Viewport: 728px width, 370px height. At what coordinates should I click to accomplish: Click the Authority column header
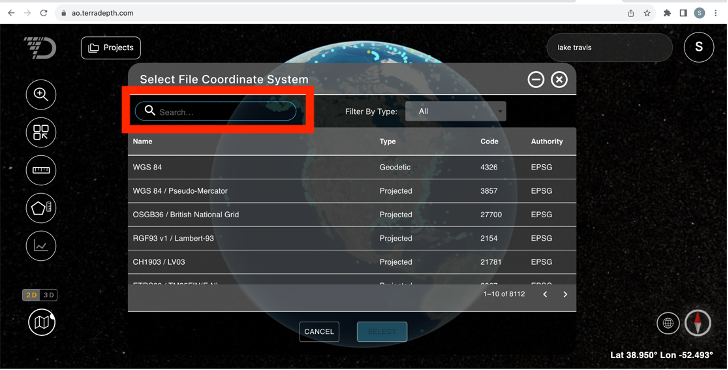click(547, 141)
